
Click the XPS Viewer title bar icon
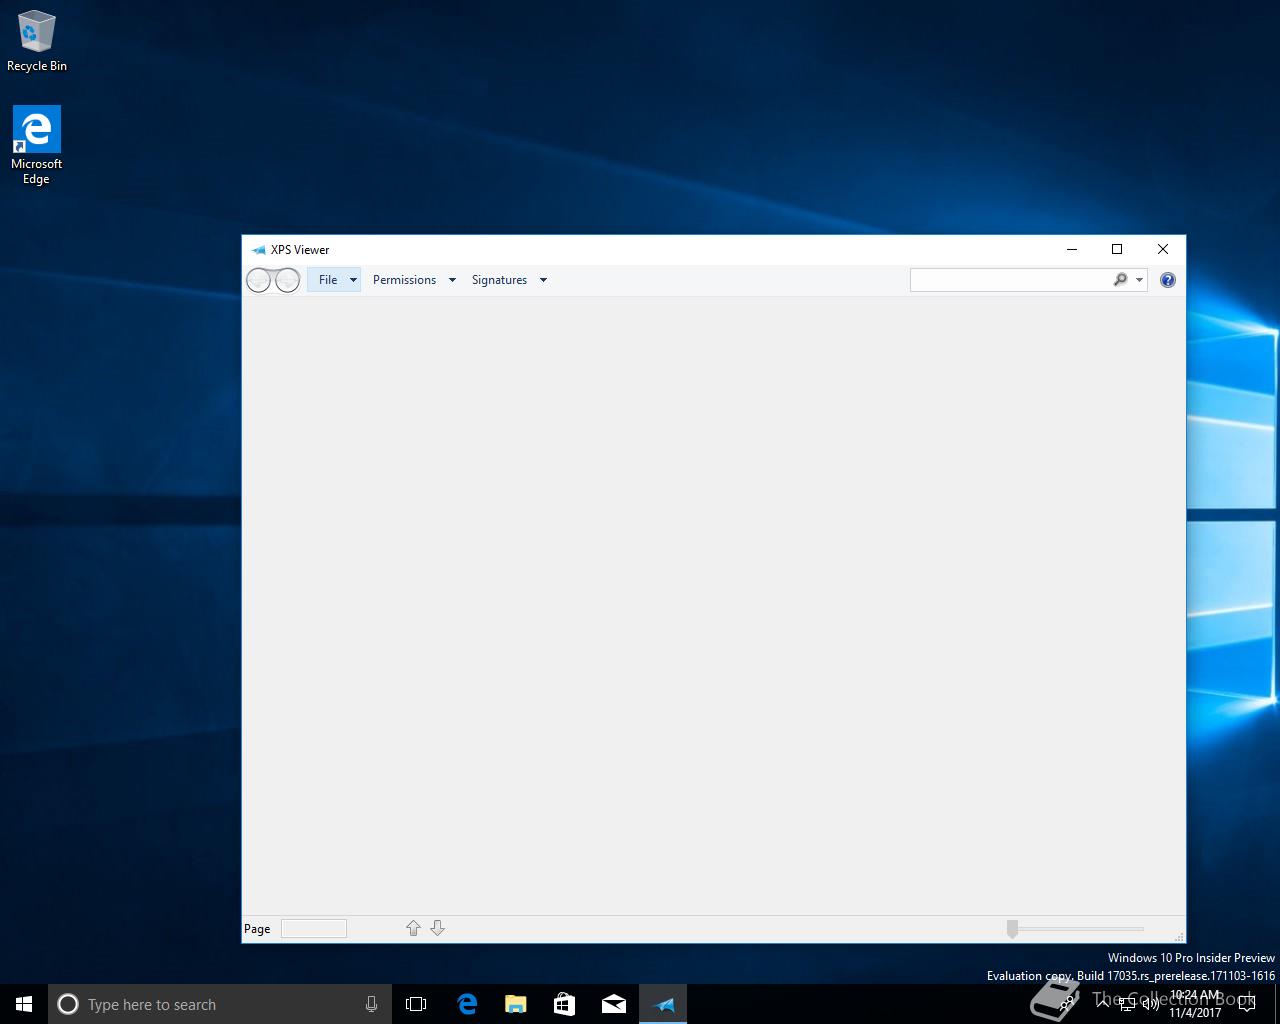(x=259, y=250)
